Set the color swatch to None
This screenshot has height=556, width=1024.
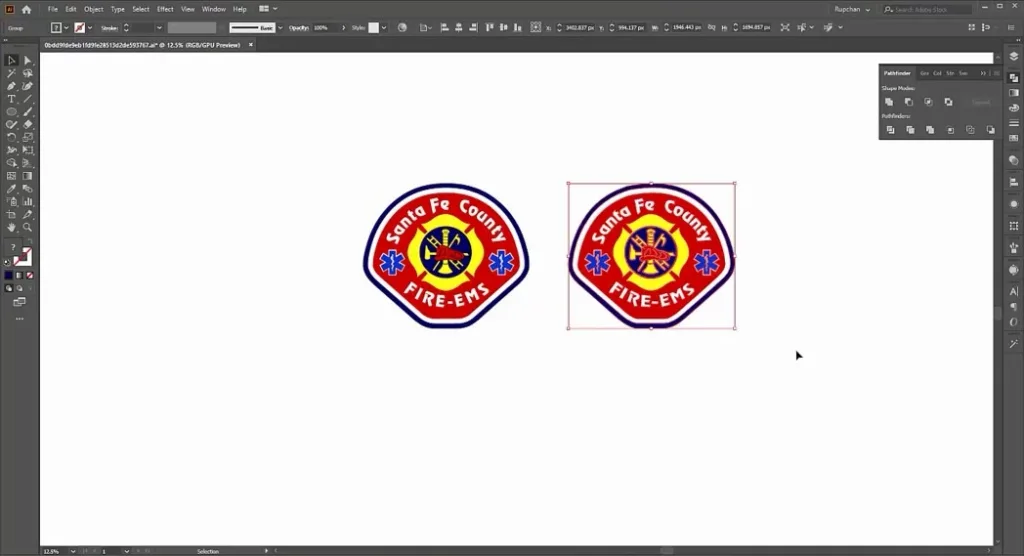pos(29,276)
